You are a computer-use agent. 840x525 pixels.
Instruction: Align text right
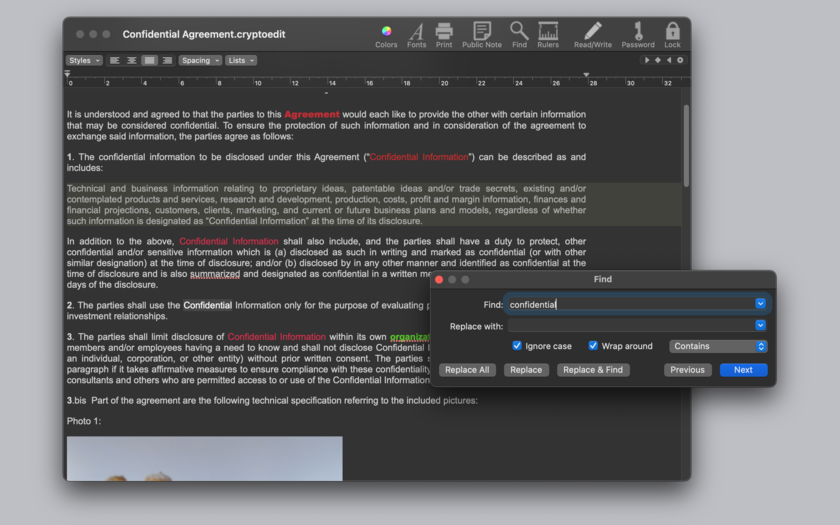click(x=167, y=61)
